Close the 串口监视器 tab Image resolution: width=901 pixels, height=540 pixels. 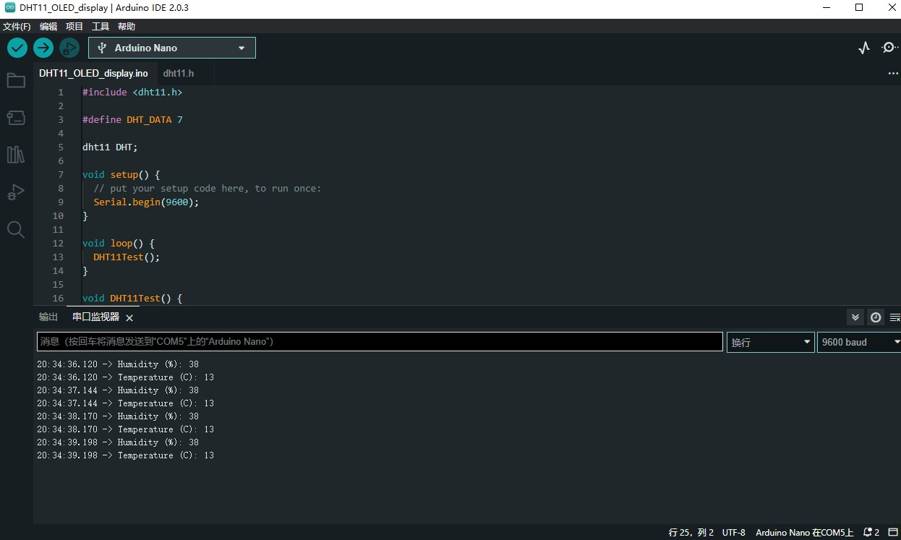point(130,318)
